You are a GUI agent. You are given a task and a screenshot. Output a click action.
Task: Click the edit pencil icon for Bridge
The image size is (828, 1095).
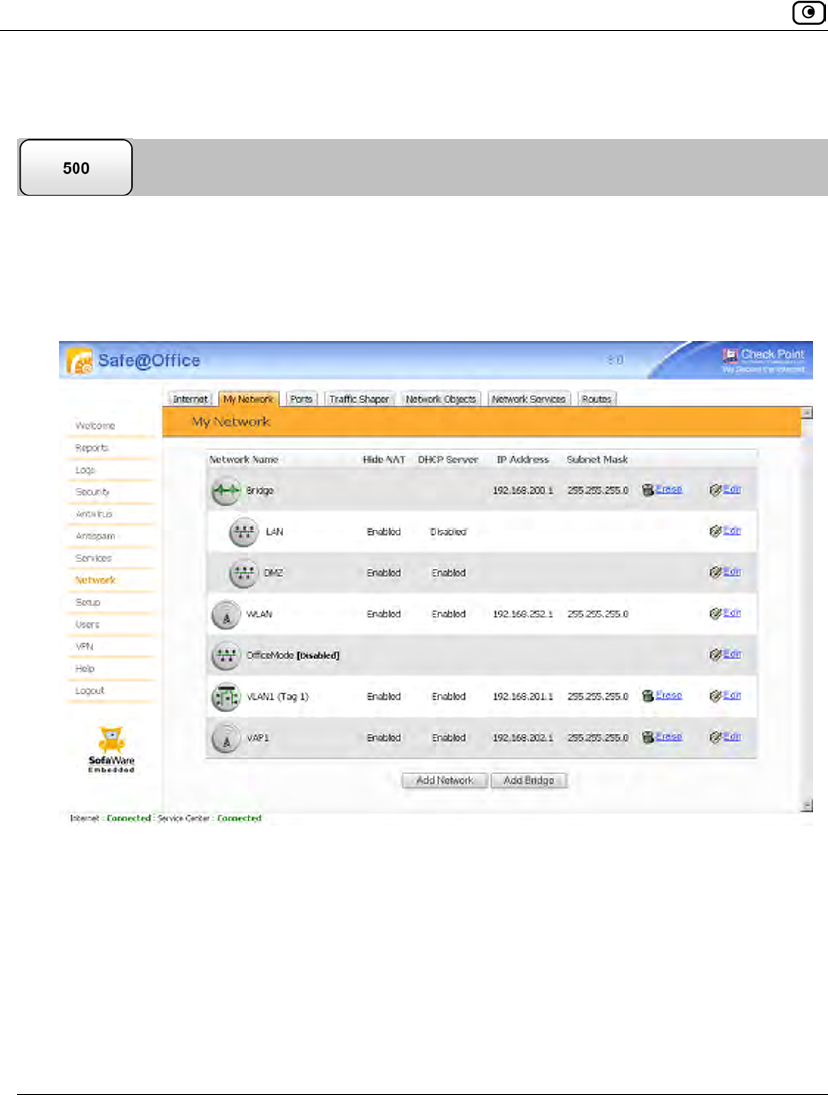(715, 490)
